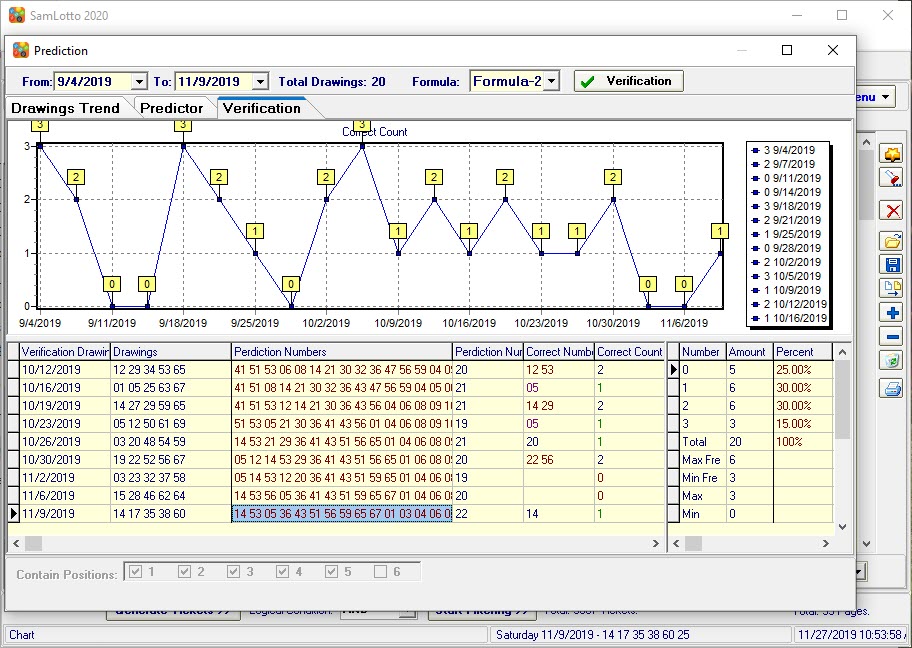Click the yellow star icon in the main window side toolbar
Viewport: 912px width, 648px height.
[892, 154]
